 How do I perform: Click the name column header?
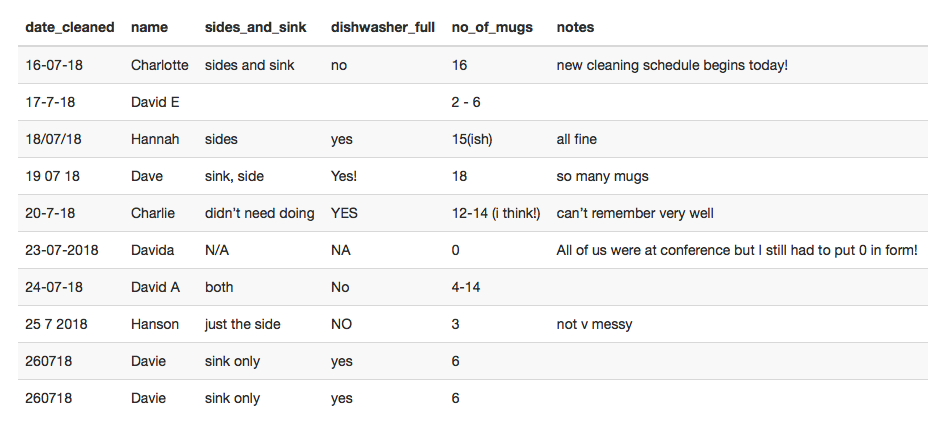149,27
